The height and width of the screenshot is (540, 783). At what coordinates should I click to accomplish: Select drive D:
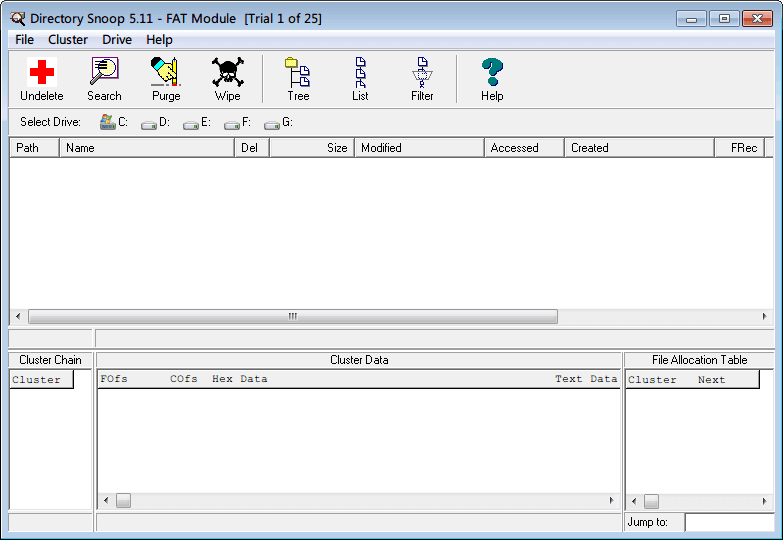coord(155,122)
